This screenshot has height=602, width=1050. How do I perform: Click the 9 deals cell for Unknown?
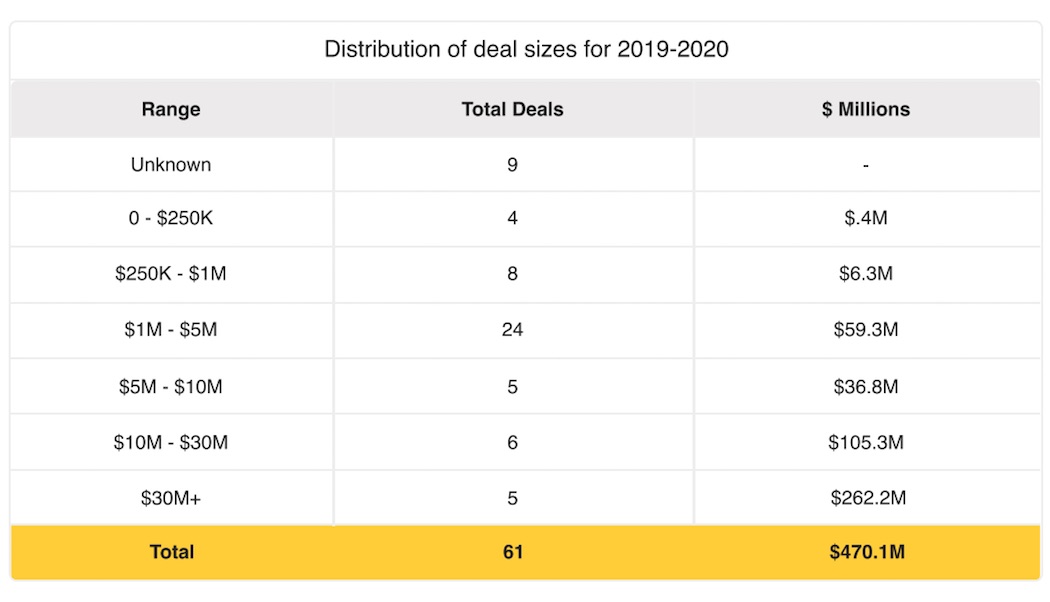point(512,165)
